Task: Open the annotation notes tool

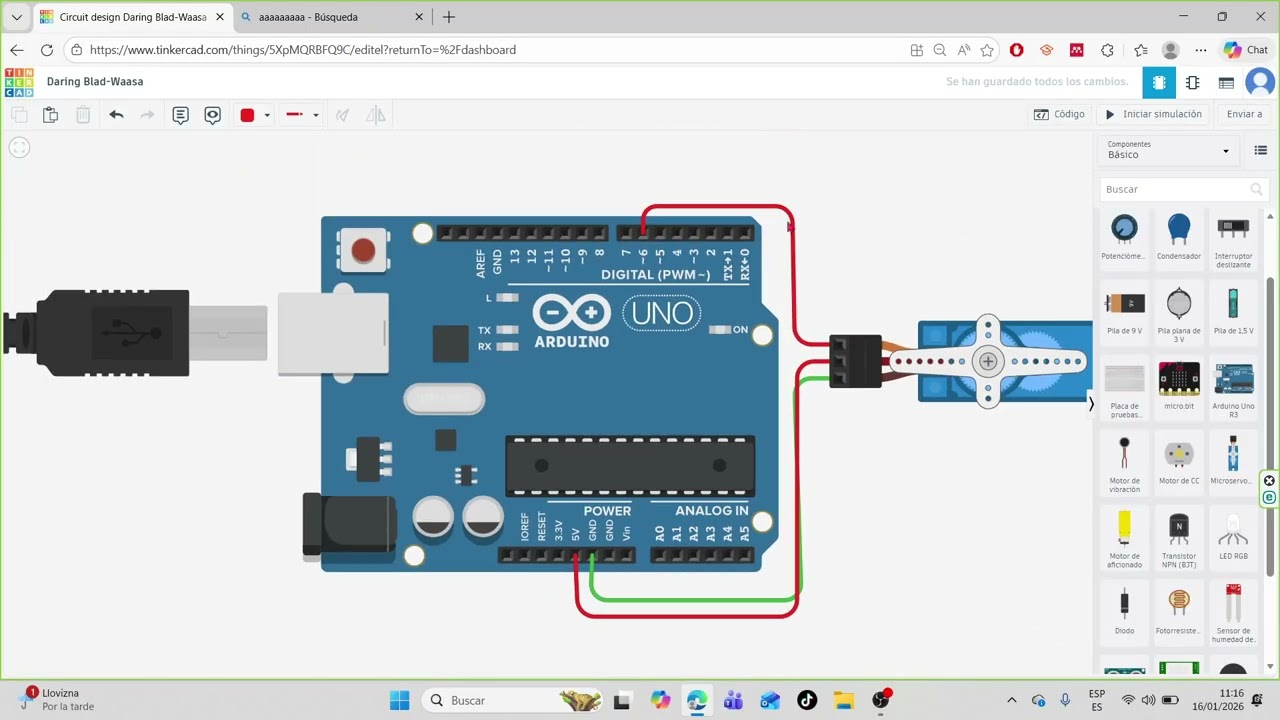Action: point(180,115)
